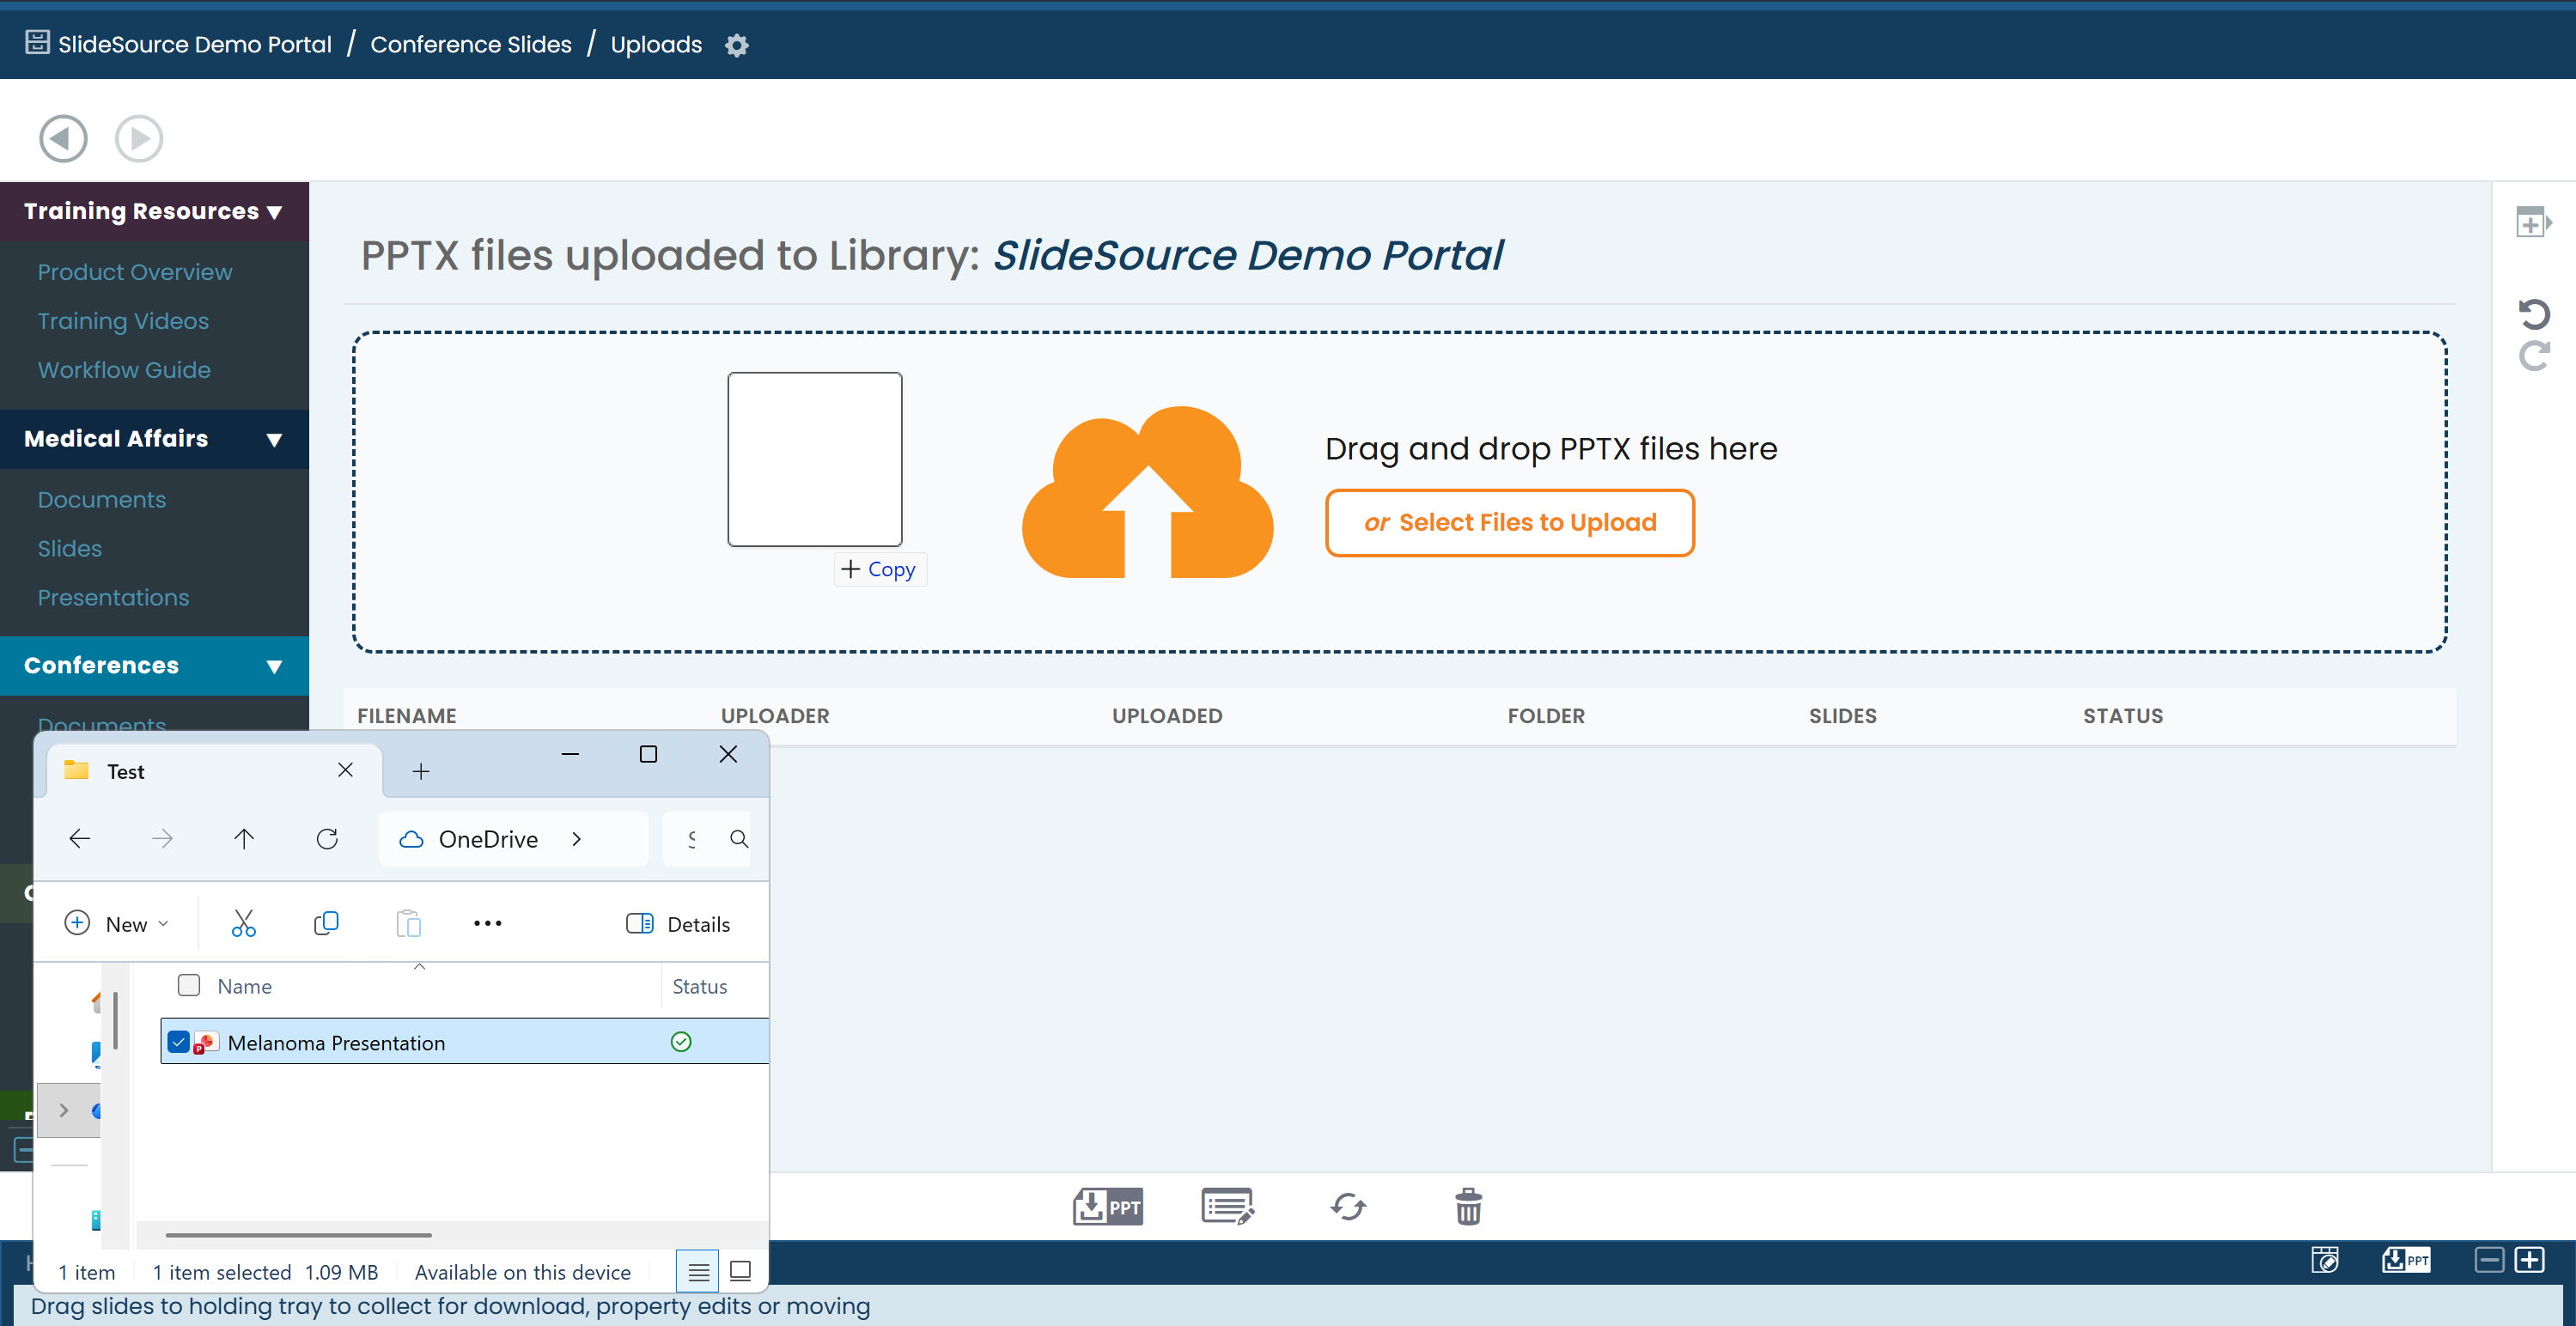Click the navigation pane vertical scrollbar
2576x1326 pixels.
pos(116,1020)
